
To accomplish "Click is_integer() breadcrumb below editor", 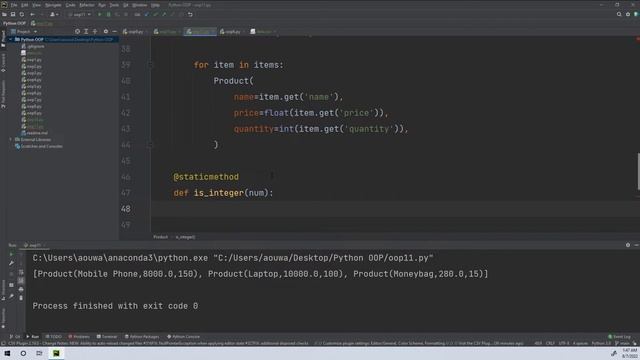I will tap(185, 237).
